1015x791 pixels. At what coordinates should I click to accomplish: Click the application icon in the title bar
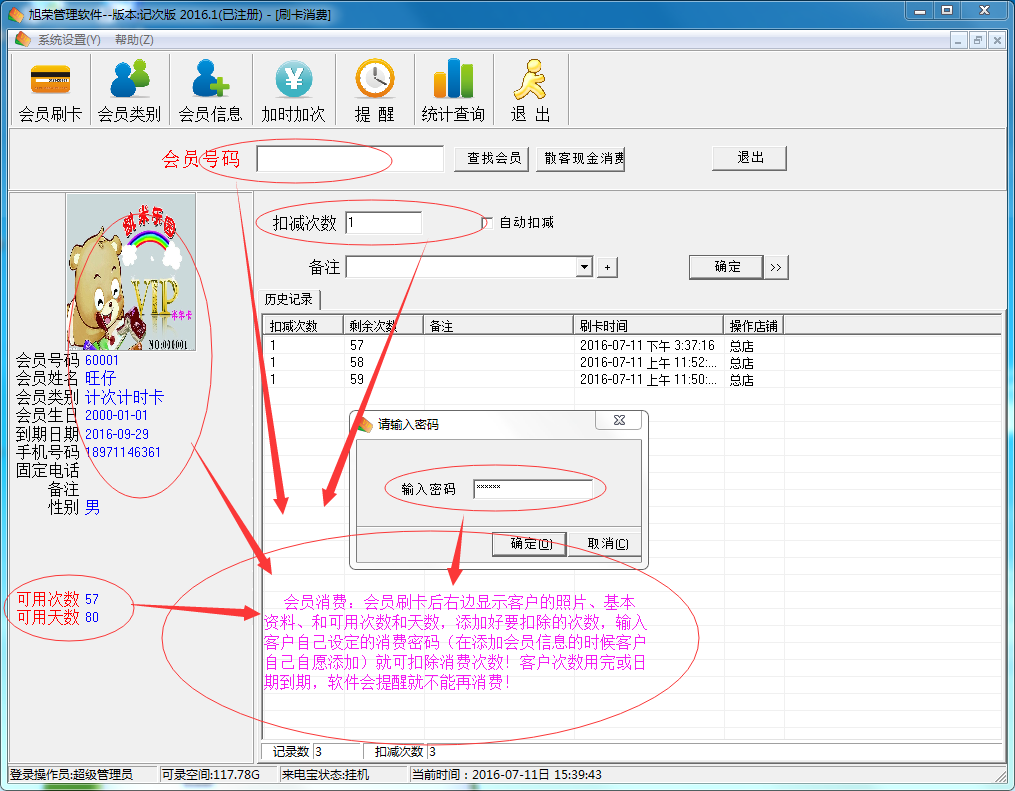pyautogui.click(x=14, y=13)
